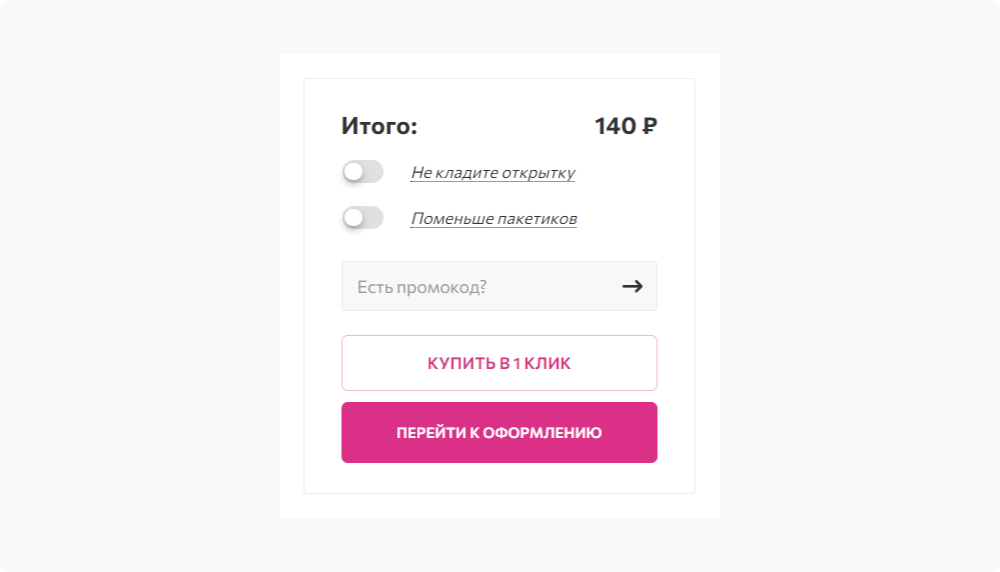1000x572 pixels.
Task: Click the second toggle's white knob
Action: point(353,218)
